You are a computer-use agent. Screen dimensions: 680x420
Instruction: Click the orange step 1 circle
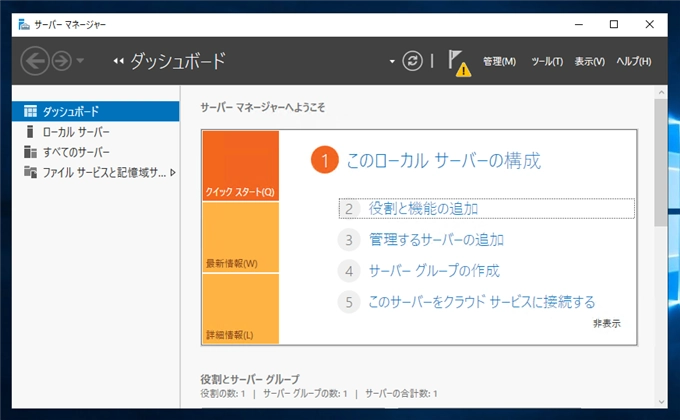pyautogui.click(x=324, y=160)
